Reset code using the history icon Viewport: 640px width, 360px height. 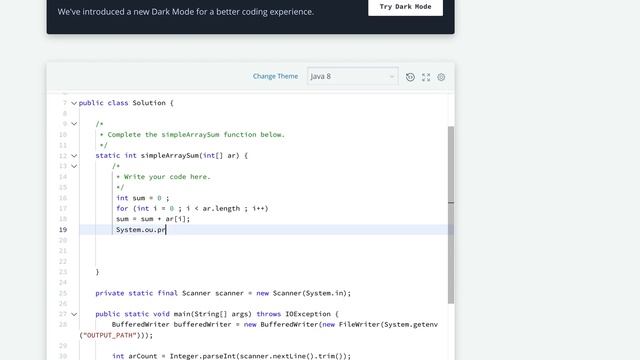click(x=410, y=77)
